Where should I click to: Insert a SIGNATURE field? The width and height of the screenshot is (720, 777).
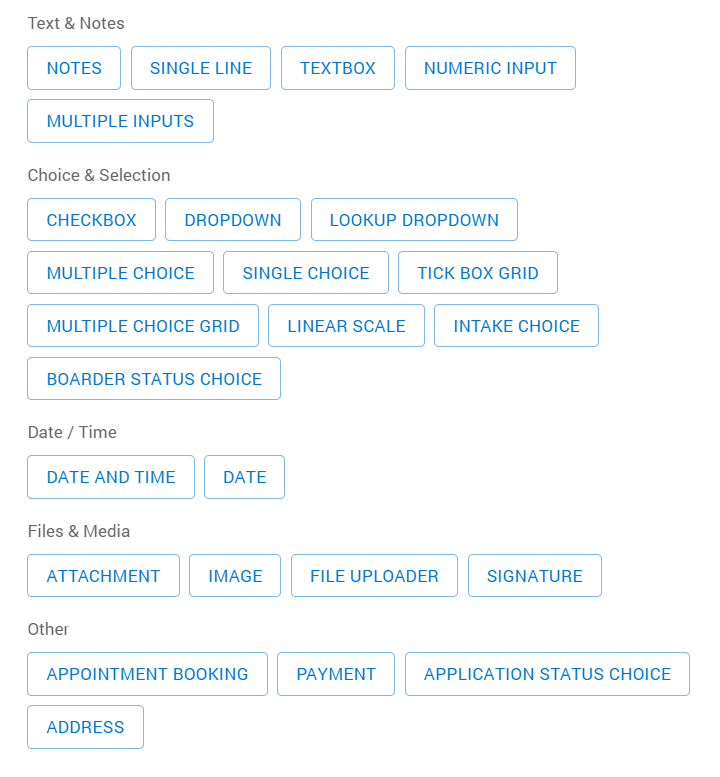pyautogui.click(x=535, y=576)
